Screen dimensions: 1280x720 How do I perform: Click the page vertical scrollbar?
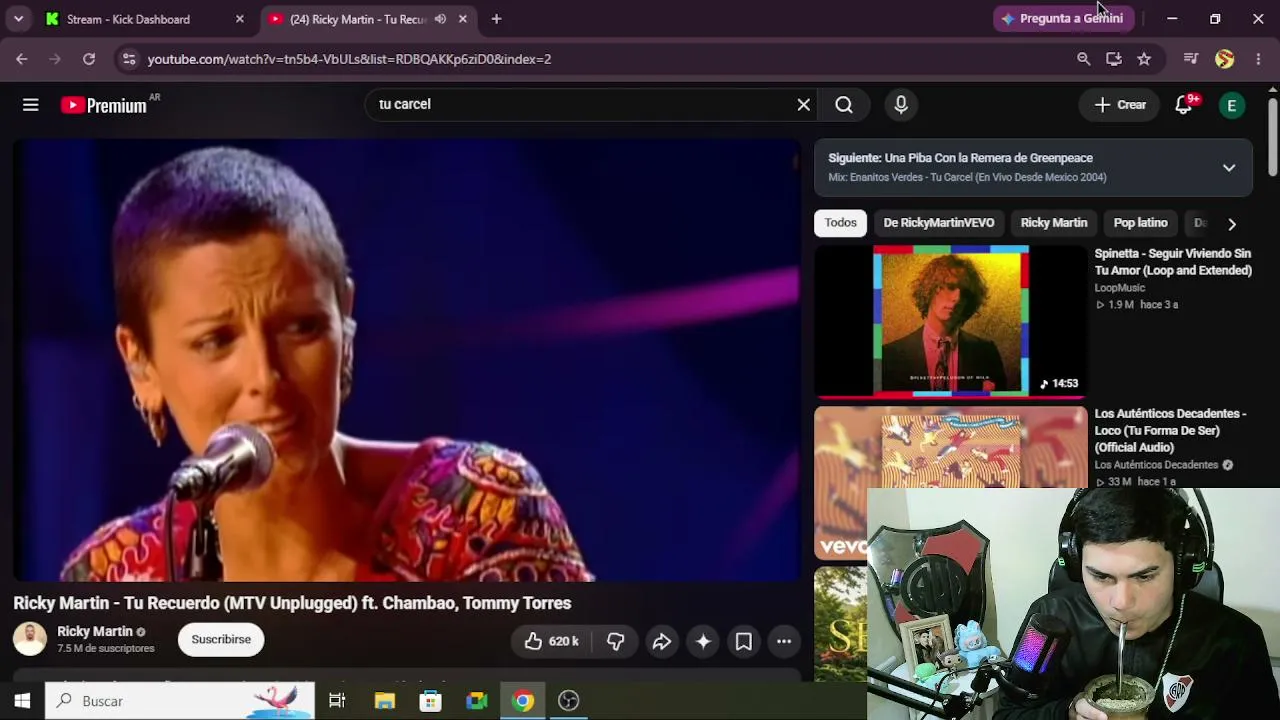[1272, 135]
